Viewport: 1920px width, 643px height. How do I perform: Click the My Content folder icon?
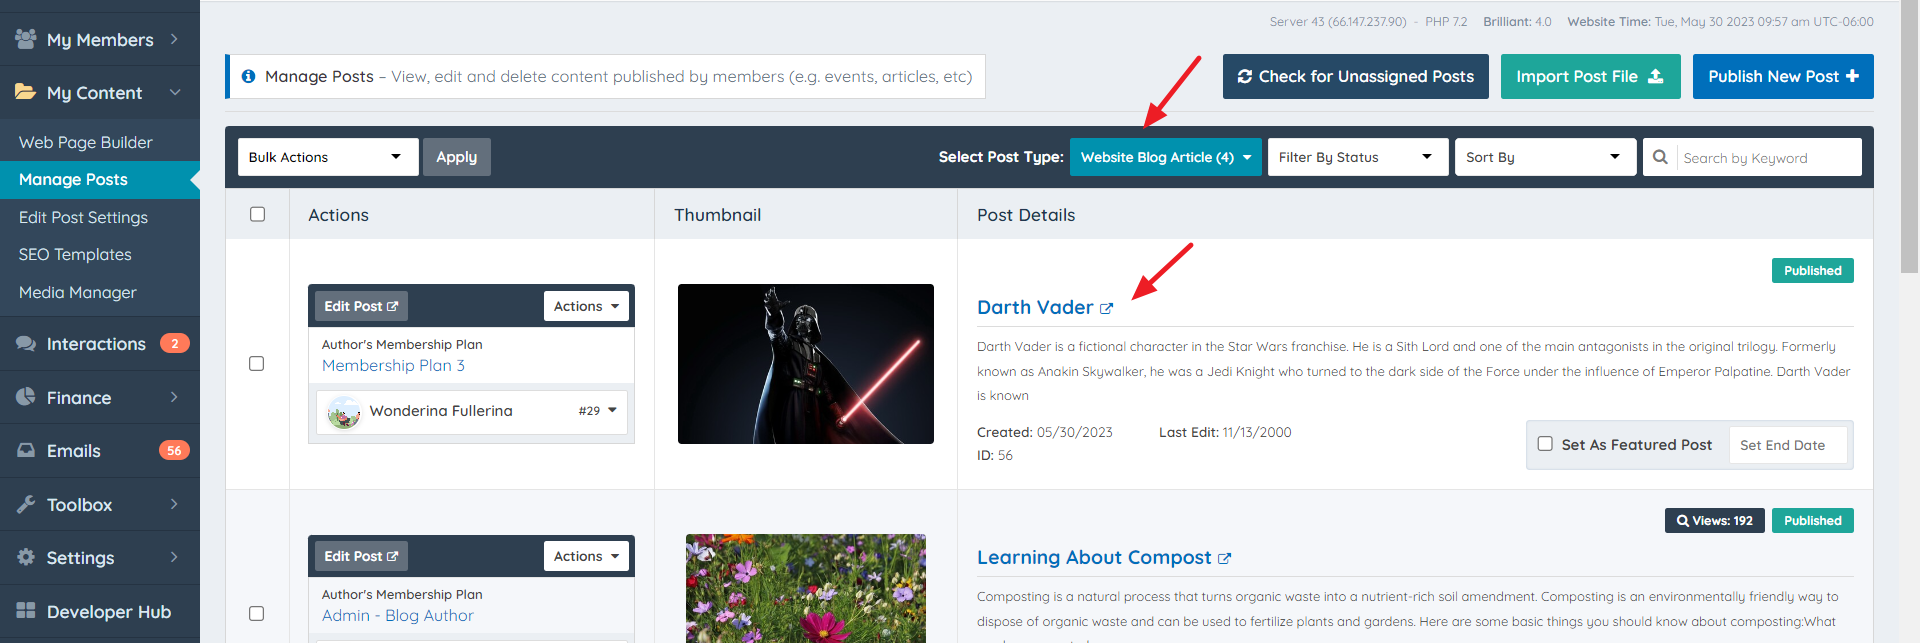pyautogui.click(x=26, y=92)
